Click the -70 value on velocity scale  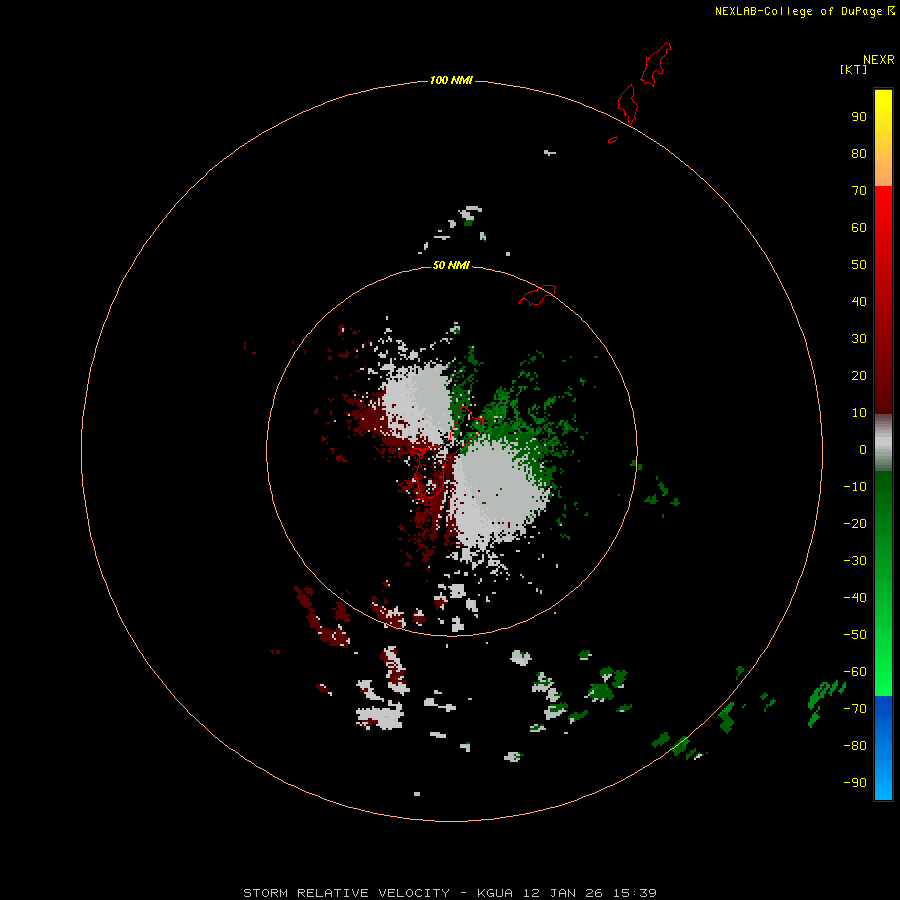click(855, 708)
